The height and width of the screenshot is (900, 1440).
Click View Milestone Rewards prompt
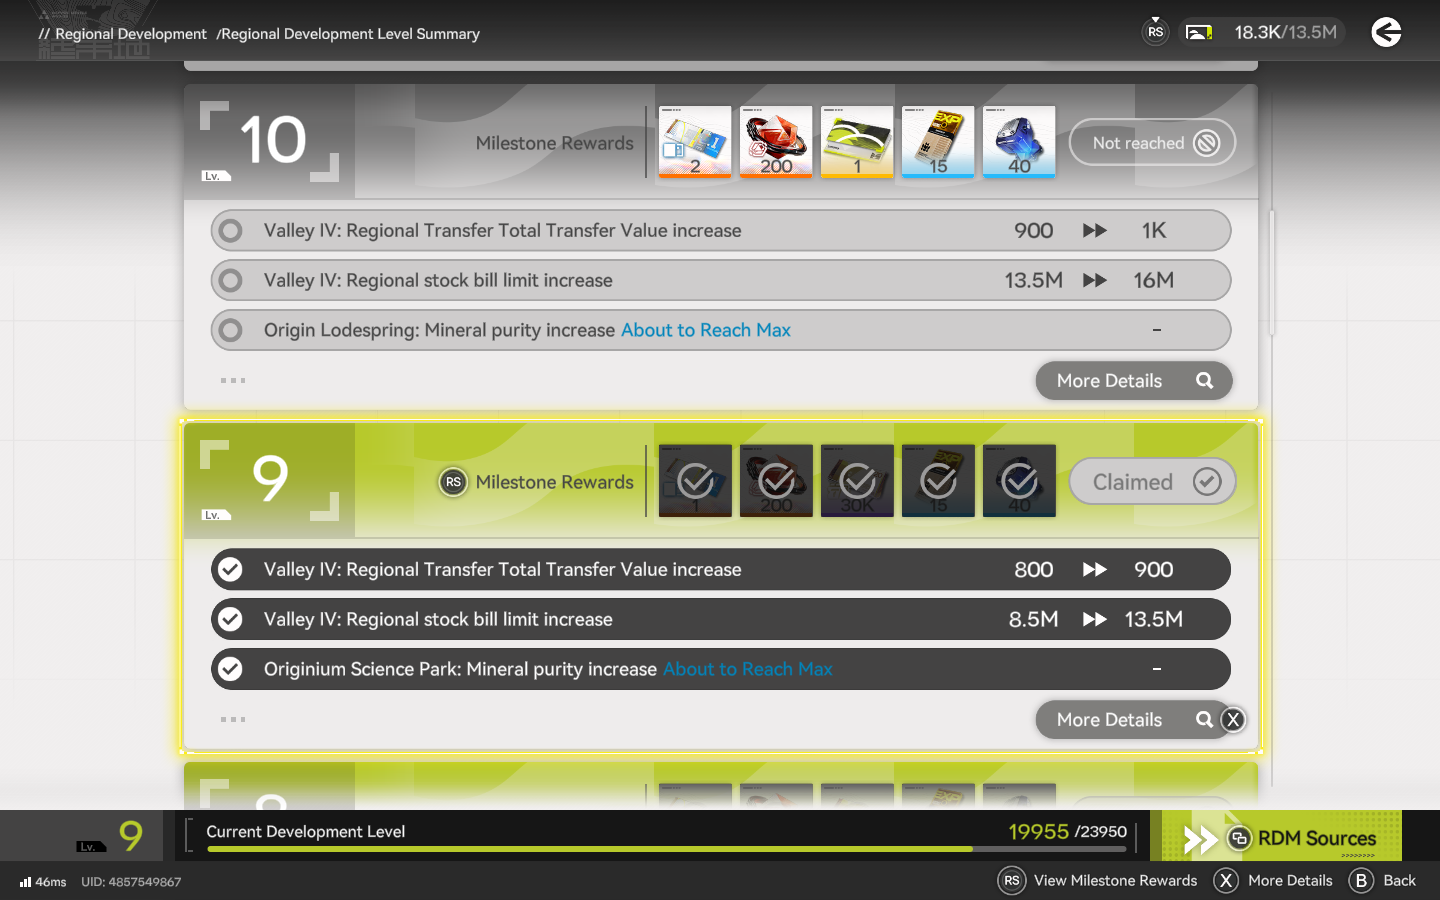click(x=1098, y=881)
